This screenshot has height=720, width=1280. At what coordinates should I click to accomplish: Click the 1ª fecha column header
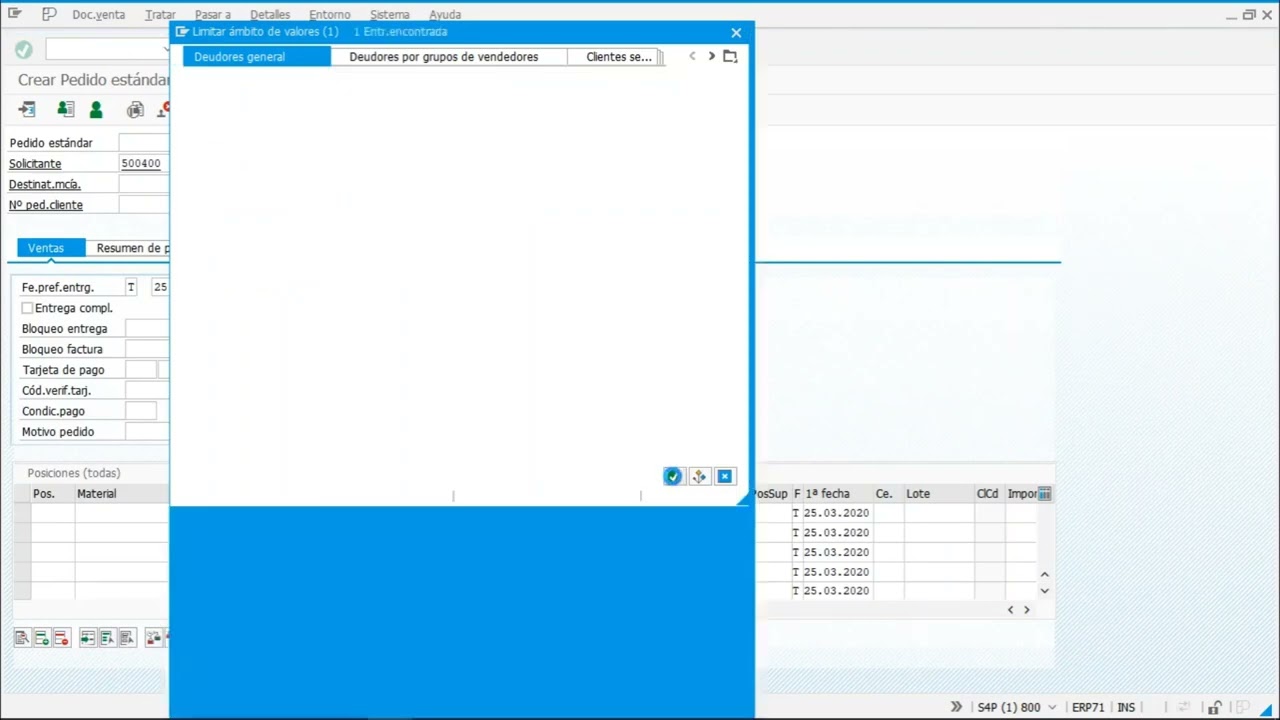[836, 494]
